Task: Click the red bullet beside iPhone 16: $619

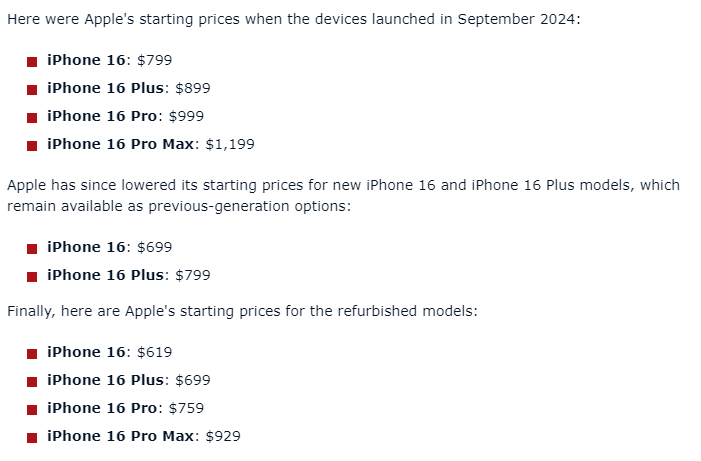Action: (33, 353)
